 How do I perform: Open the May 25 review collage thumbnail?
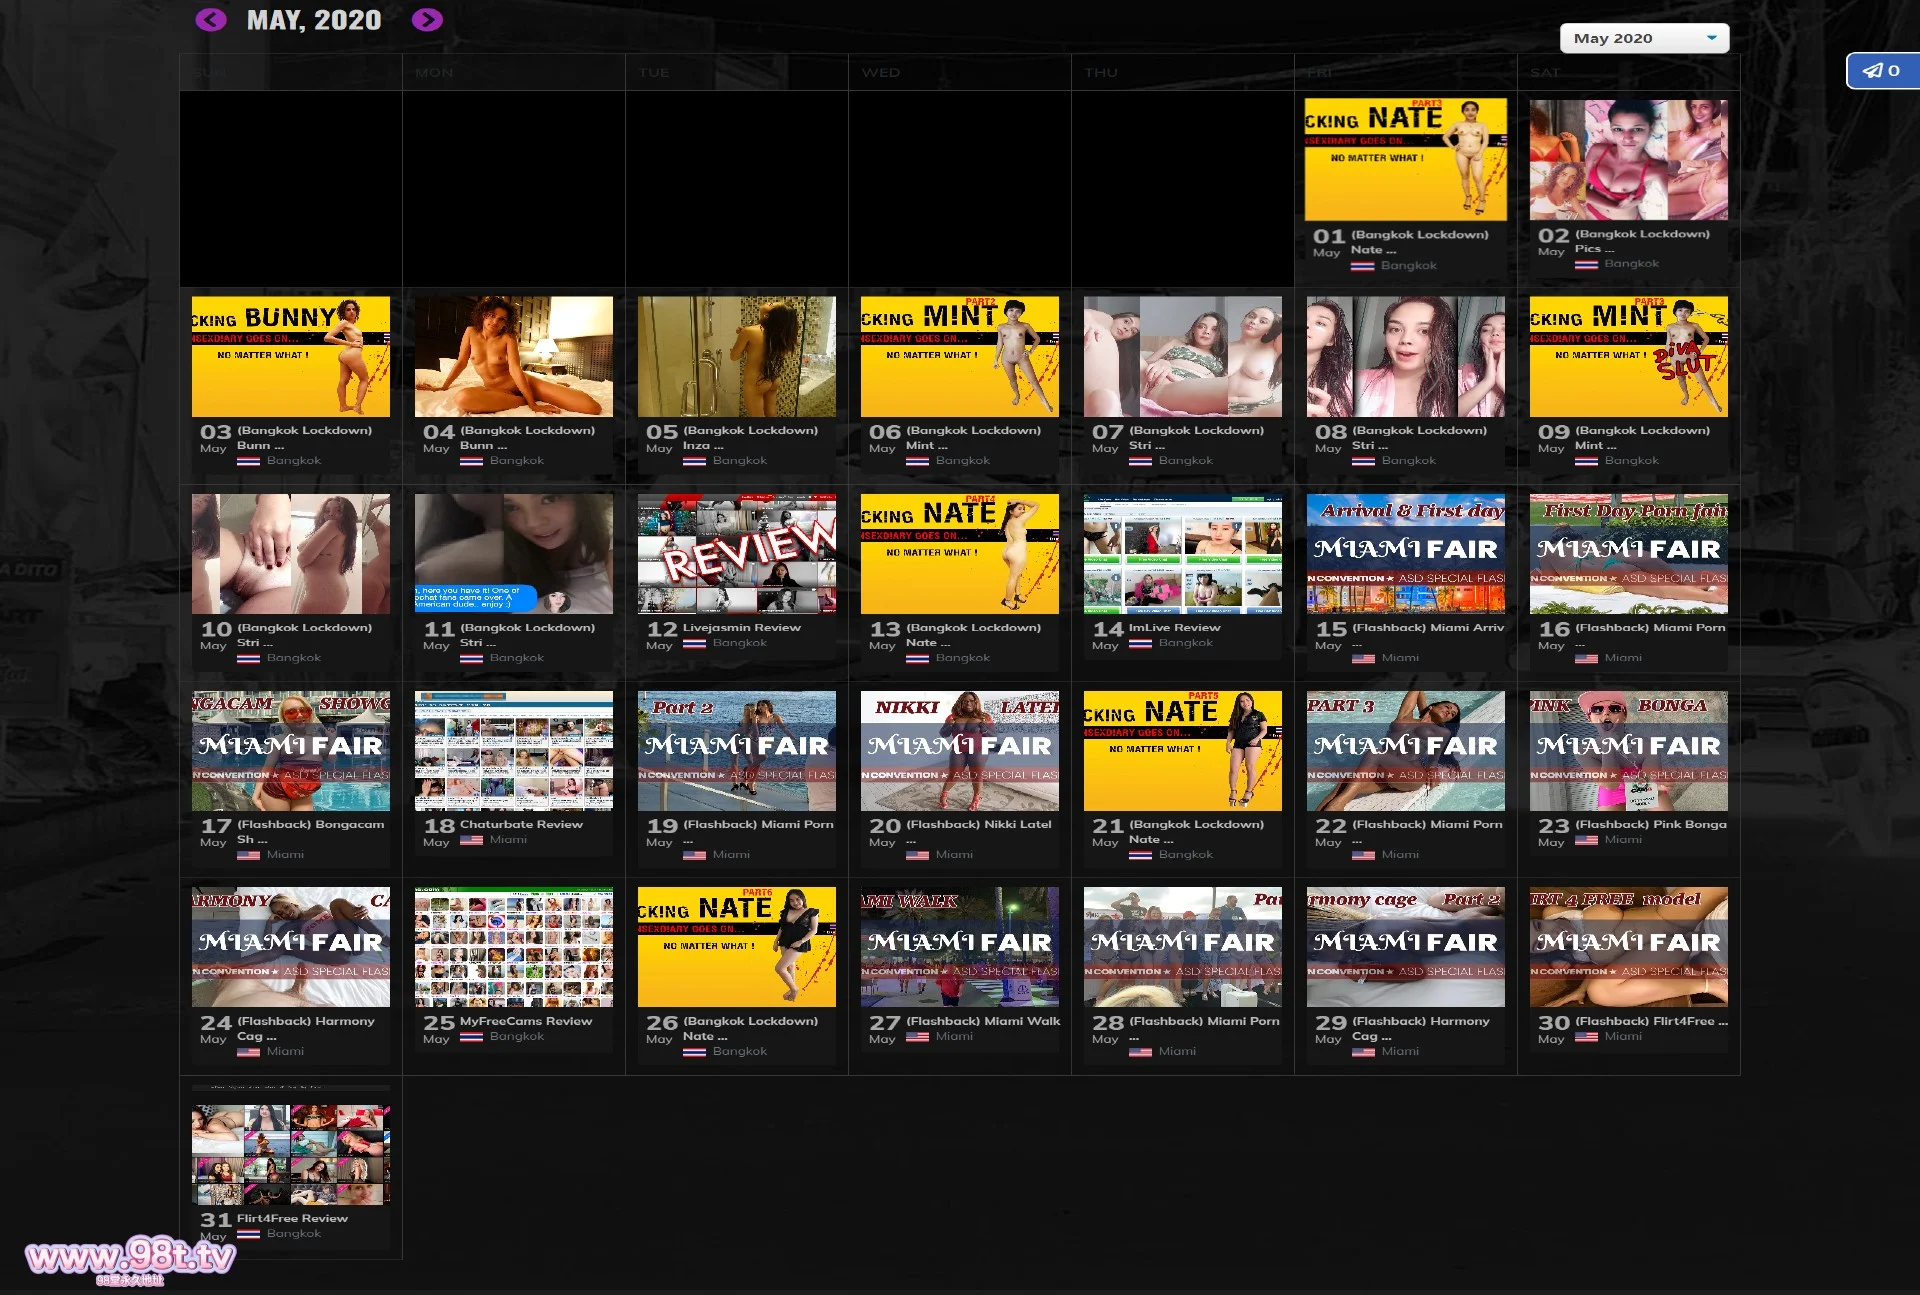(x=513, y=947)
